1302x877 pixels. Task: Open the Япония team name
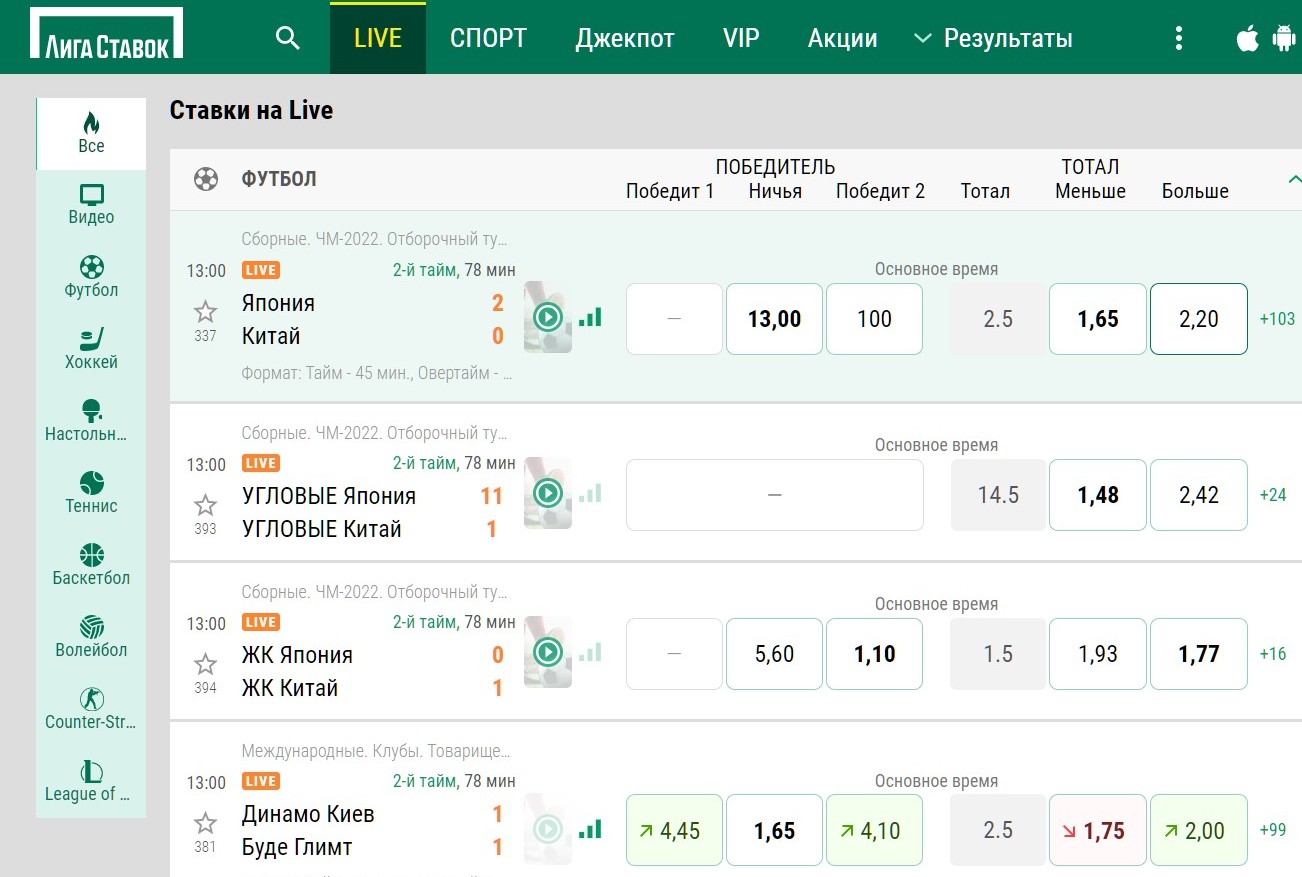[x=278, y=303]
